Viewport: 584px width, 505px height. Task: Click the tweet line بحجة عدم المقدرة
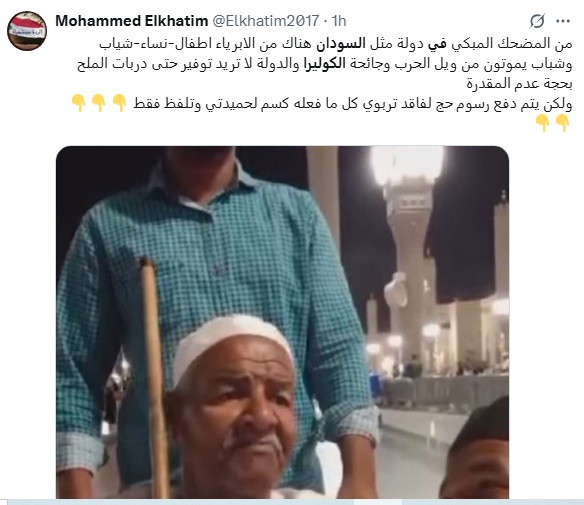pos(519,83)
